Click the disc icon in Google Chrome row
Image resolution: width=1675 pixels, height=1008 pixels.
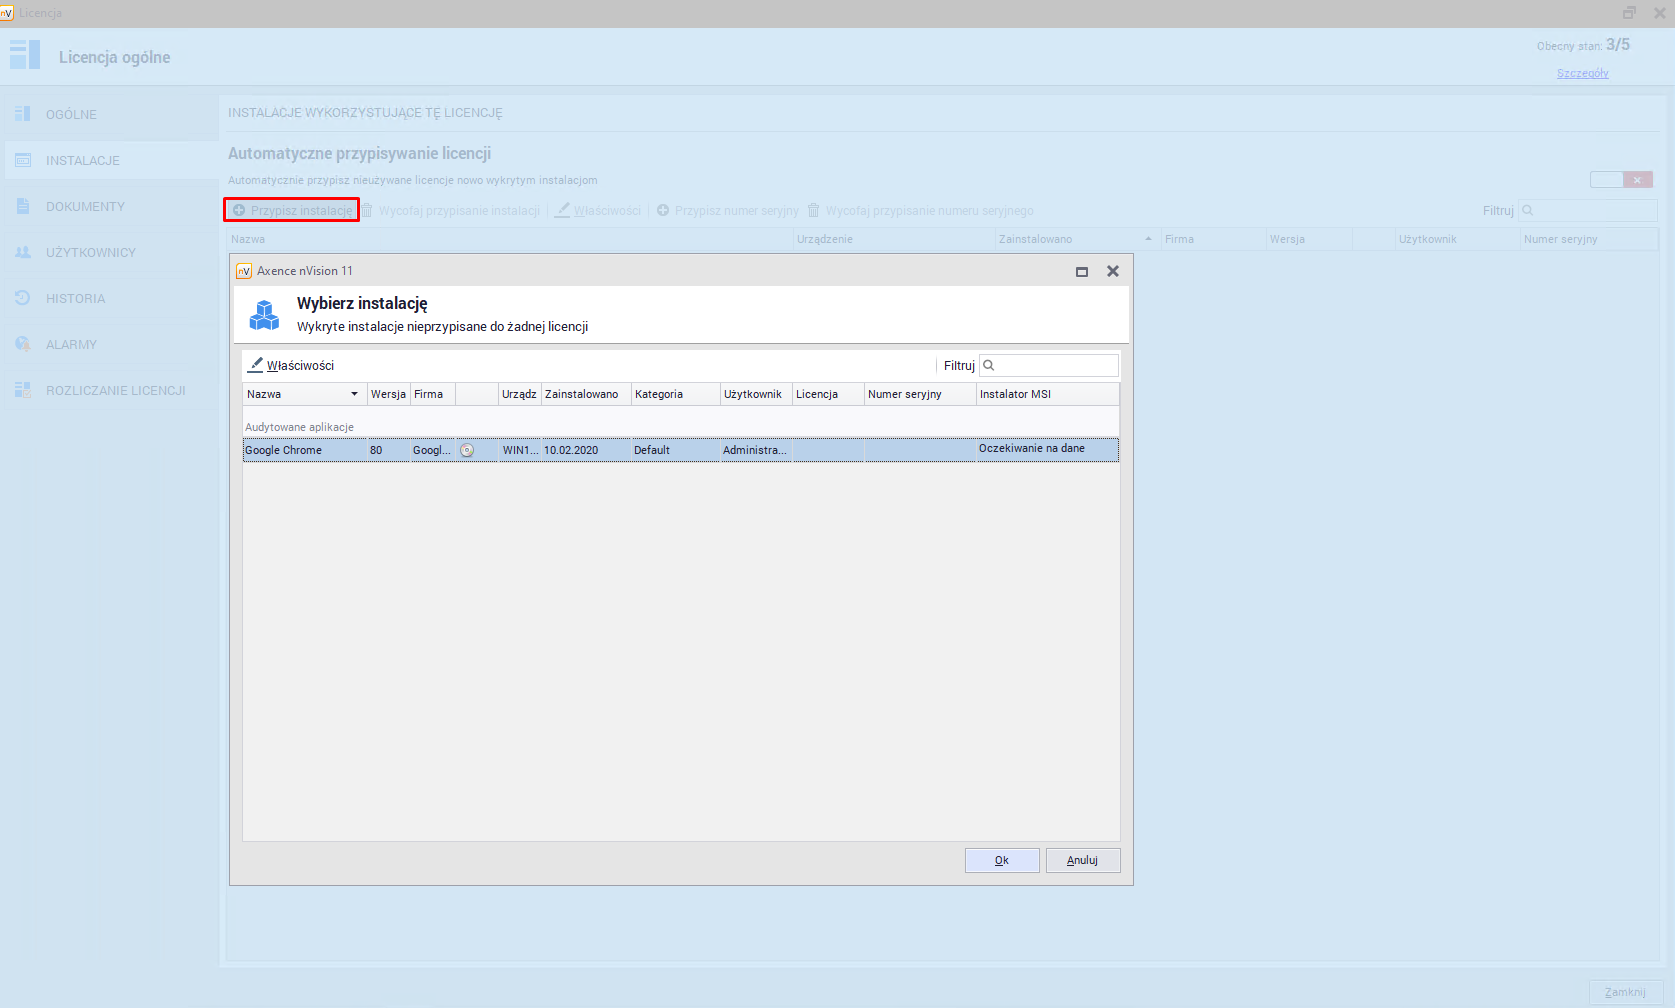(x=467, y=450)
